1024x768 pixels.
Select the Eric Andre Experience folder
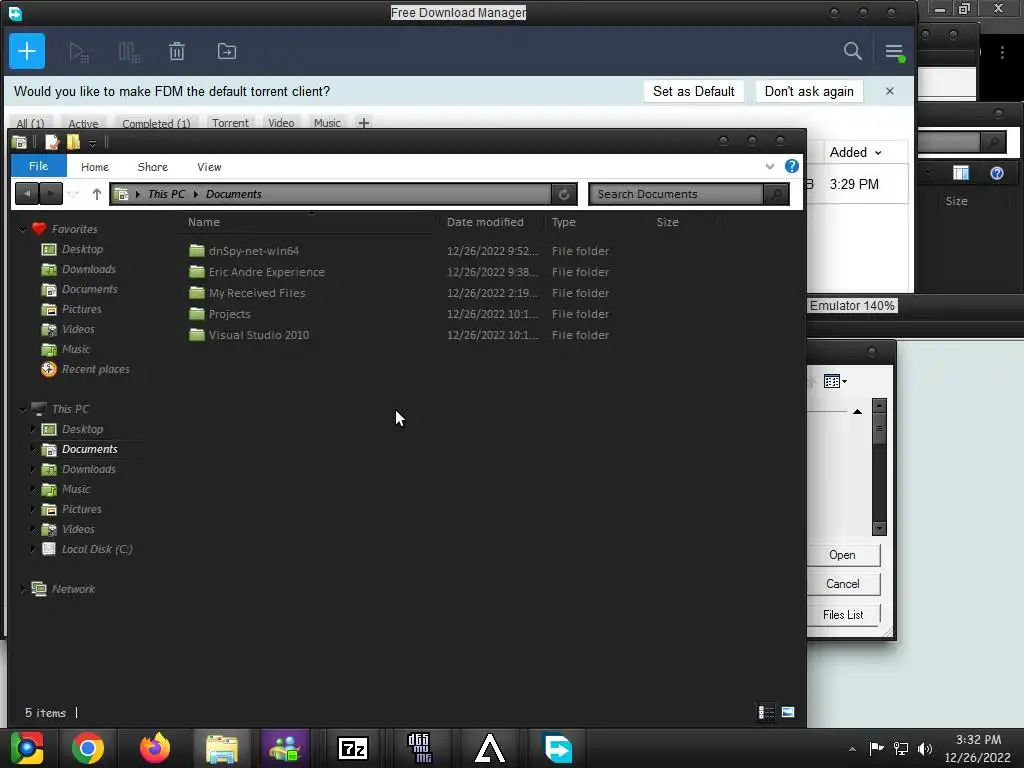tap(266, 272)
